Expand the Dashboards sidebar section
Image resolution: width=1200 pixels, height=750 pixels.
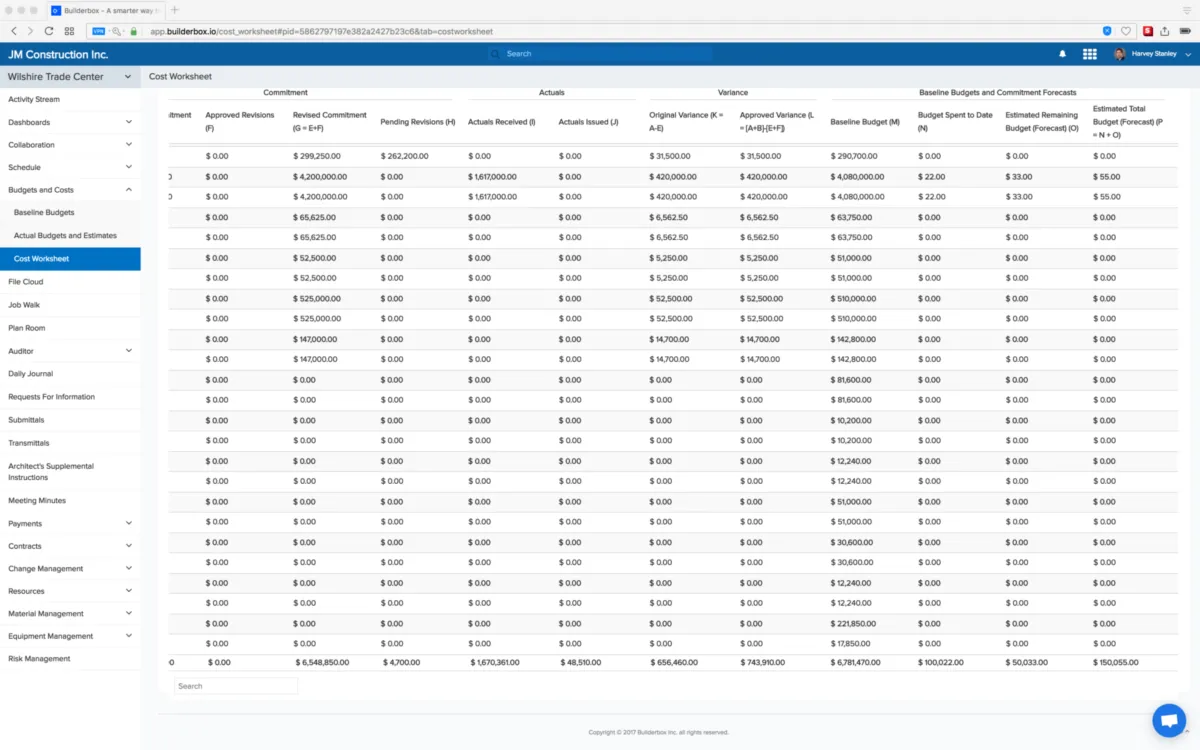point(129,122)
